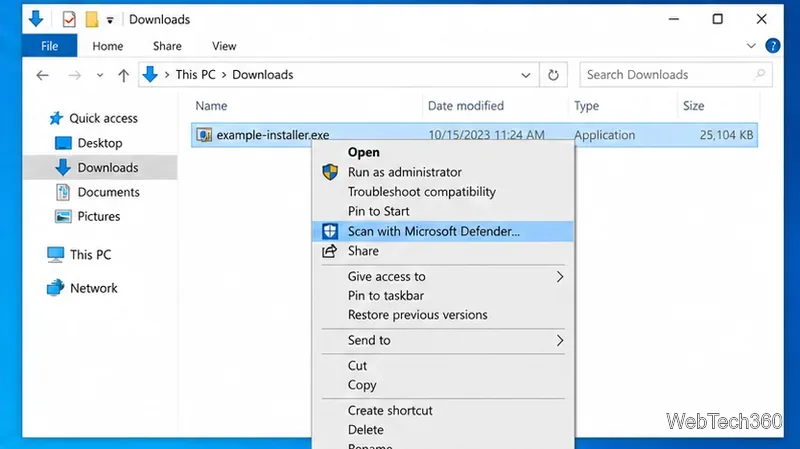Choose Troubleshoot compatibility

coord(443,192)
